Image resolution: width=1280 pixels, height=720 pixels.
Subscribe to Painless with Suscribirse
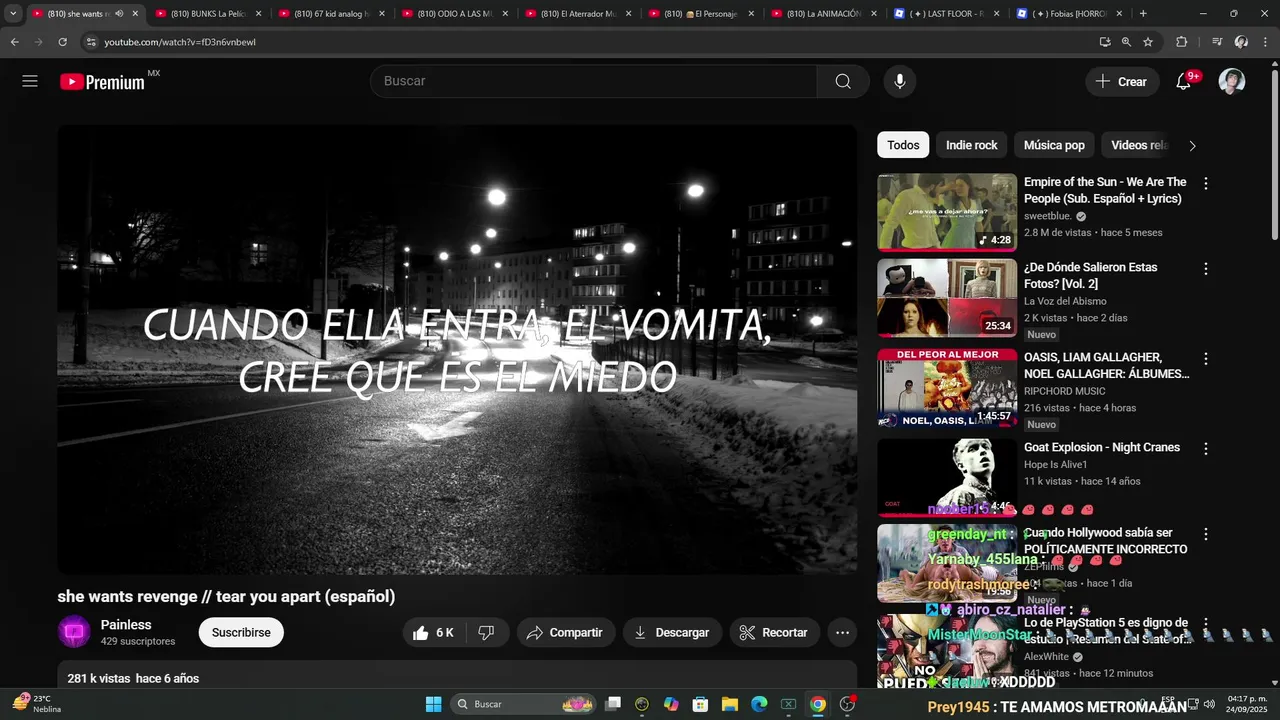pos(241,632)
